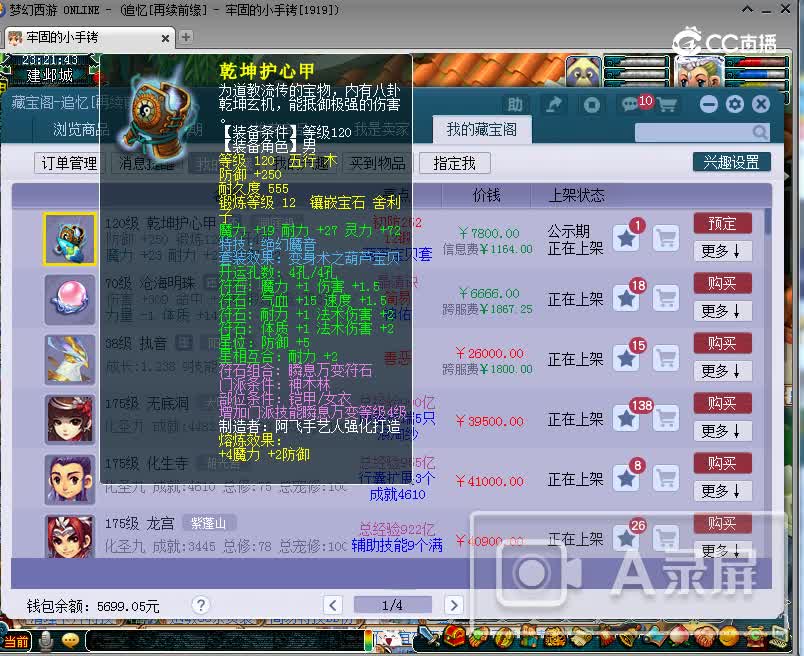Open the 订单管理 sub-tab
The height and width of the screenshot is (656, 804).
coord(69,163)
